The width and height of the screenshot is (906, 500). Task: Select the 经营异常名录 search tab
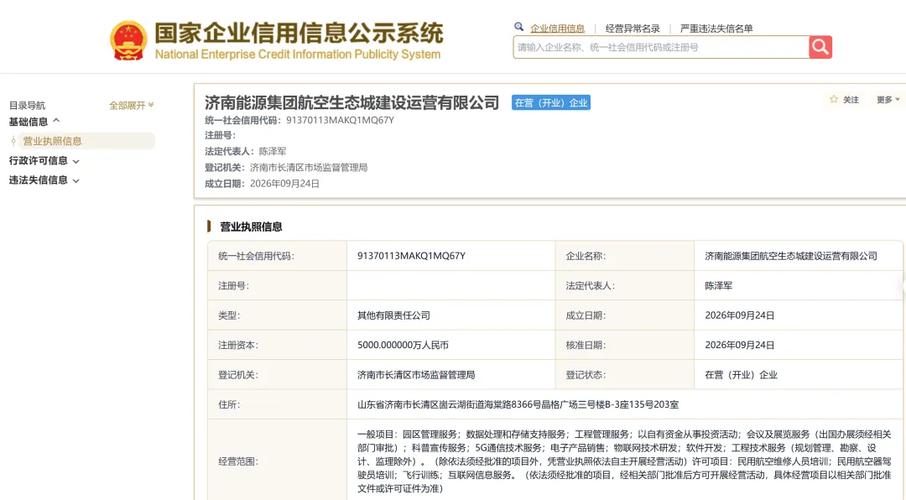(632, 28)
